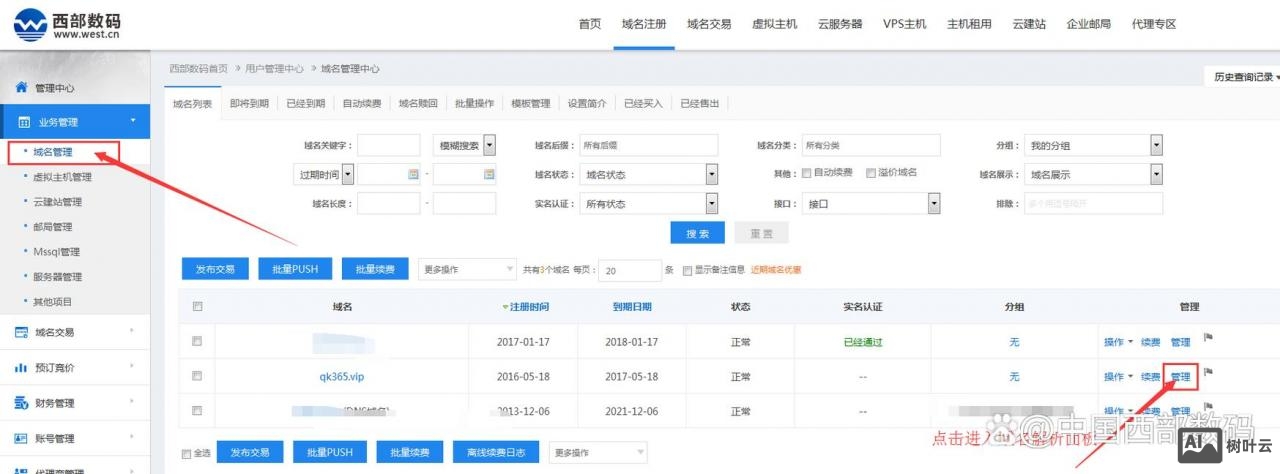Click the 域名交易 sidebar icon
The height and width of the screenshot is (474, 1280).
(x=21, y=332)
